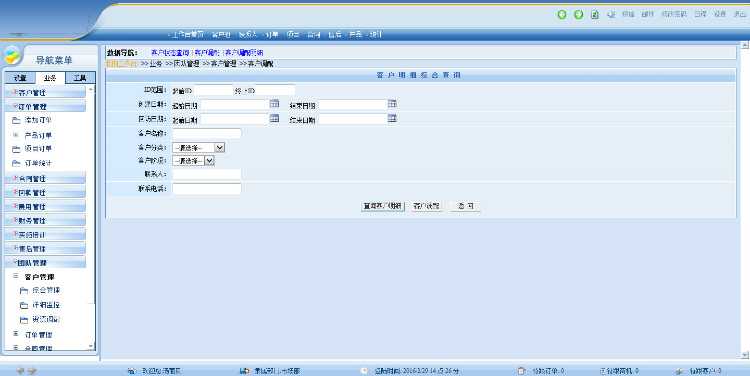Click folder icon next to 详细监控
The image size is (750, 376).
[x=23, y=305]
